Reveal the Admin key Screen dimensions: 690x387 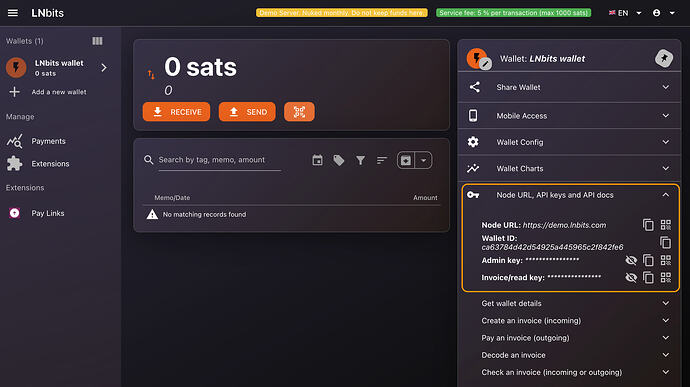631,260
